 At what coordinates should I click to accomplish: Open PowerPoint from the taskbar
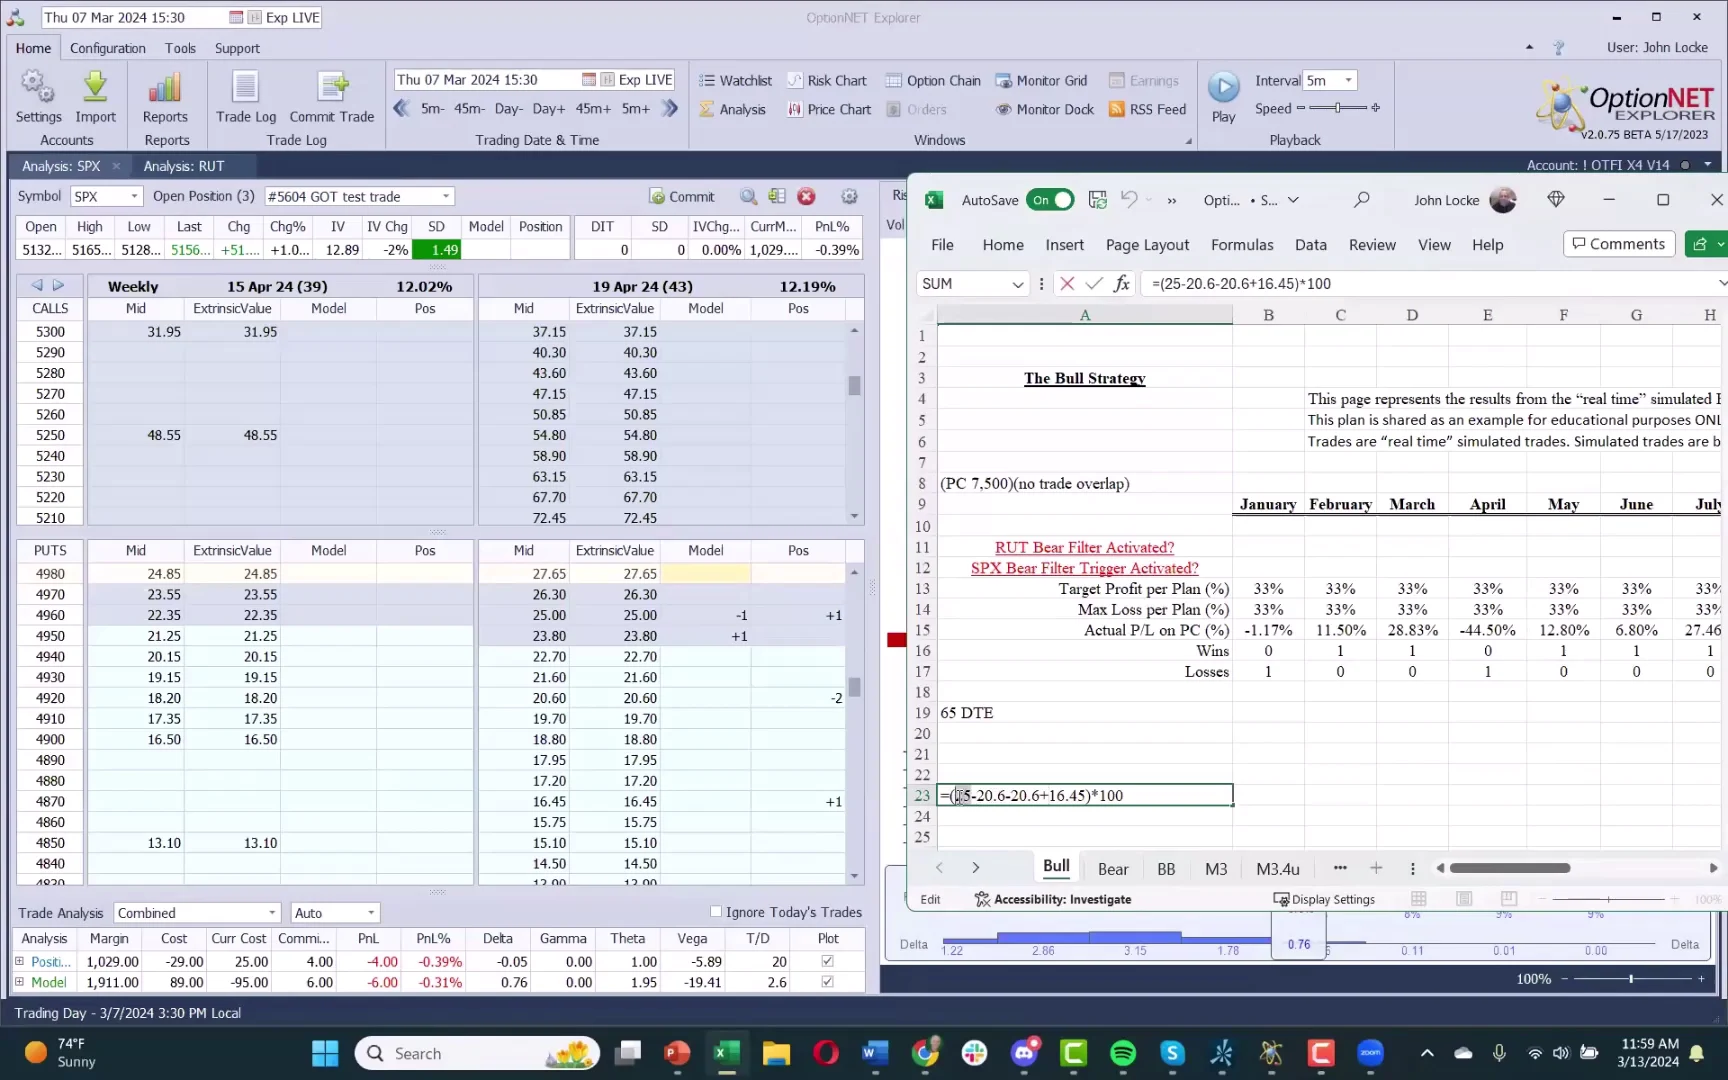click(677, 1053)
